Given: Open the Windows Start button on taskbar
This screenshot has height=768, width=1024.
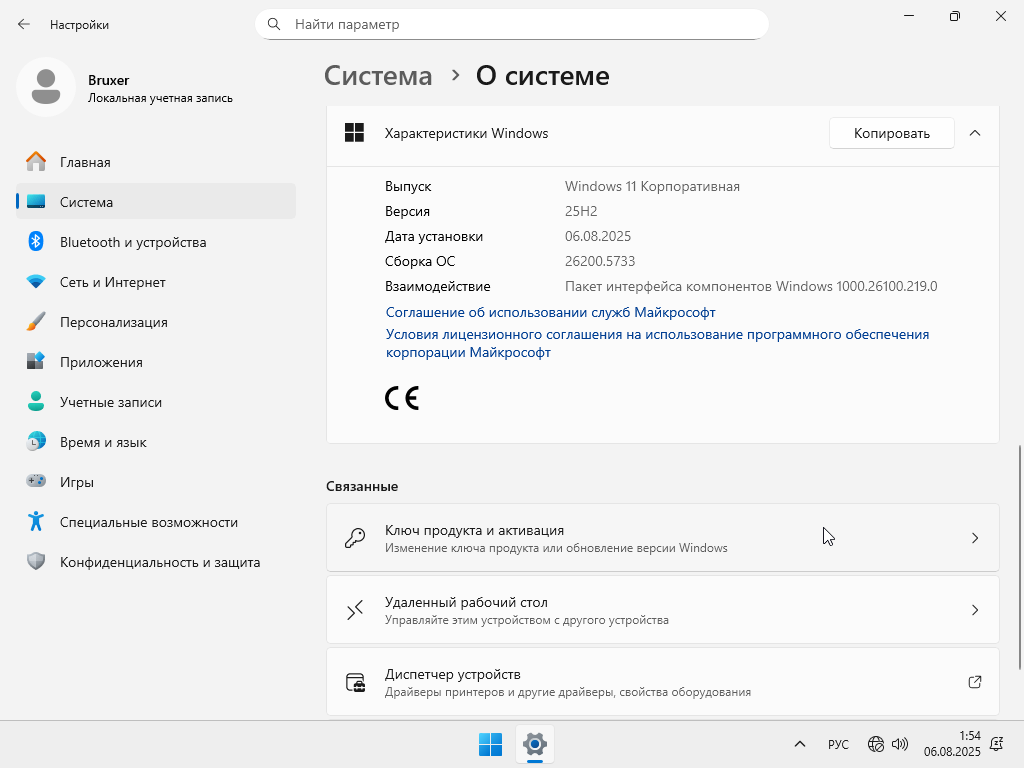Looking at the screenshot, I should click(490, 744).
